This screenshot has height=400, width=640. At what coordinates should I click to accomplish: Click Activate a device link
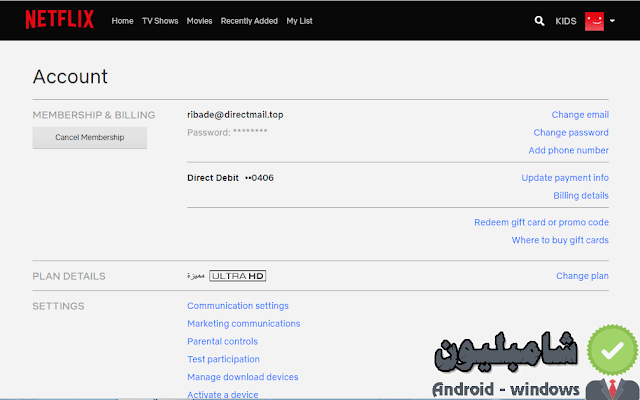point(223,395)
